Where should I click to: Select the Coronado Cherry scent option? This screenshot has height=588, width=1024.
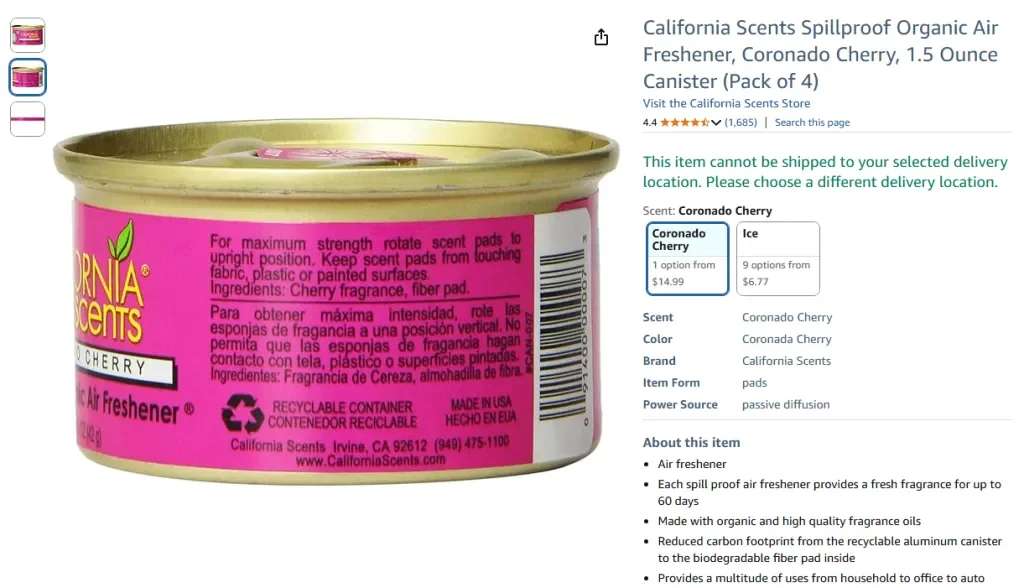(687, 258)
